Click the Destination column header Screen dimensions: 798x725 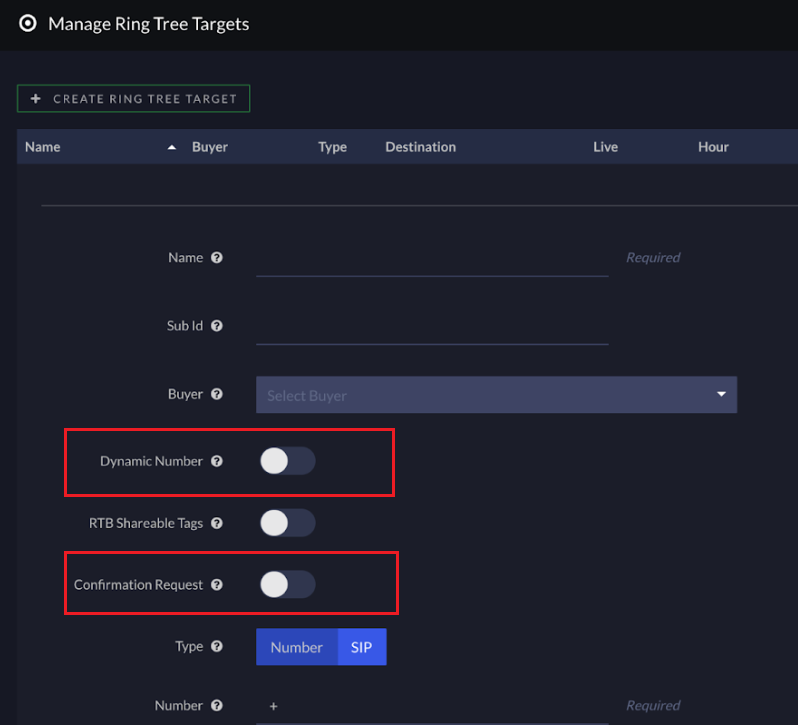click(x=420, y=147)
